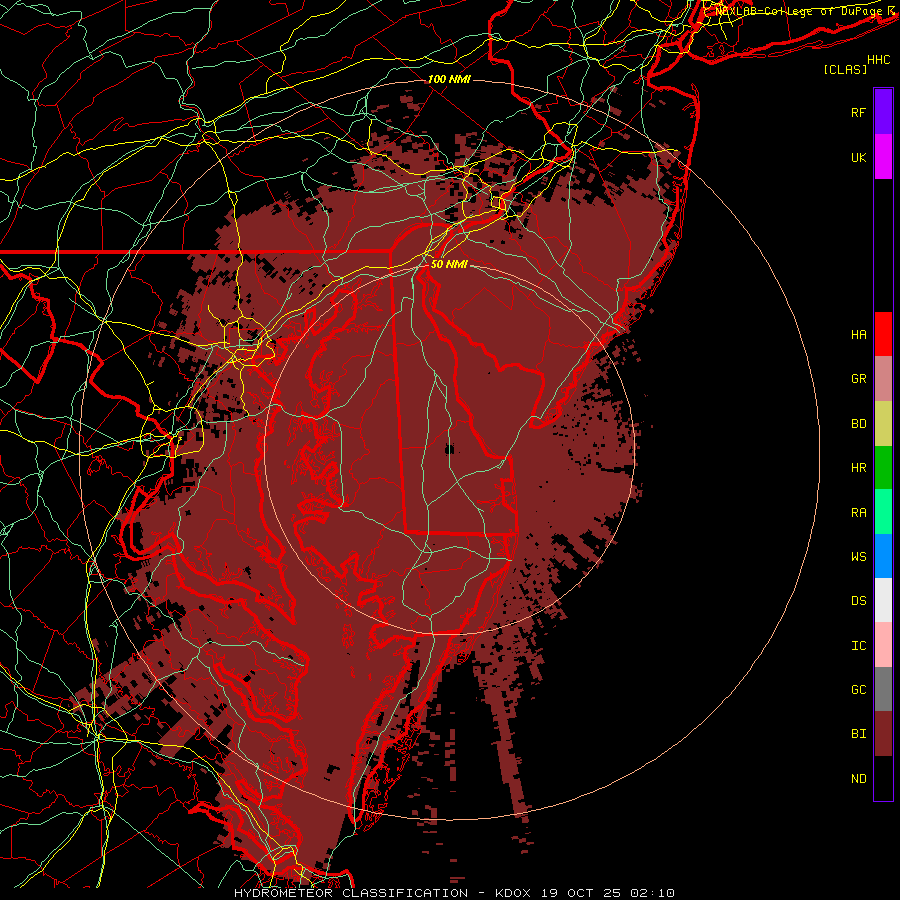900x900 pixels.
Task: Click the BD legend label
Action: point(858,423)
